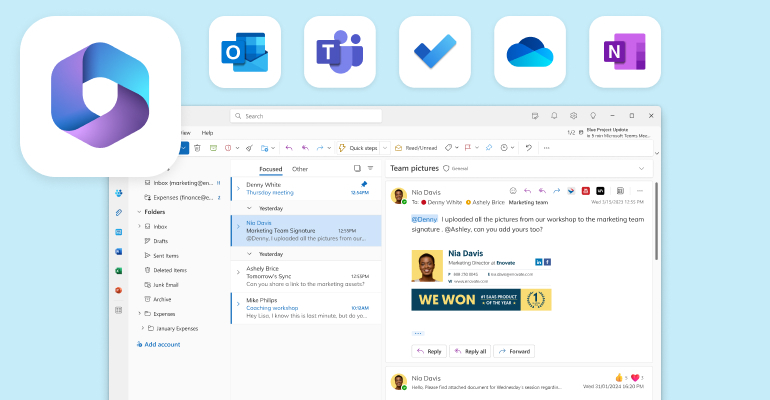Screen dimensions: 770x400
Task: Click the Categorize tag icon
Action: [448, 148]
